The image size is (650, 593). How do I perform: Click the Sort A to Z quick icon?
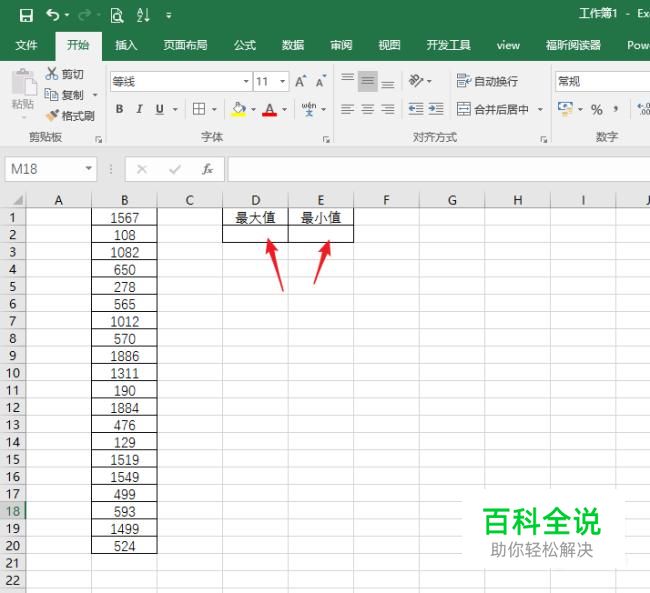(143, 15)
